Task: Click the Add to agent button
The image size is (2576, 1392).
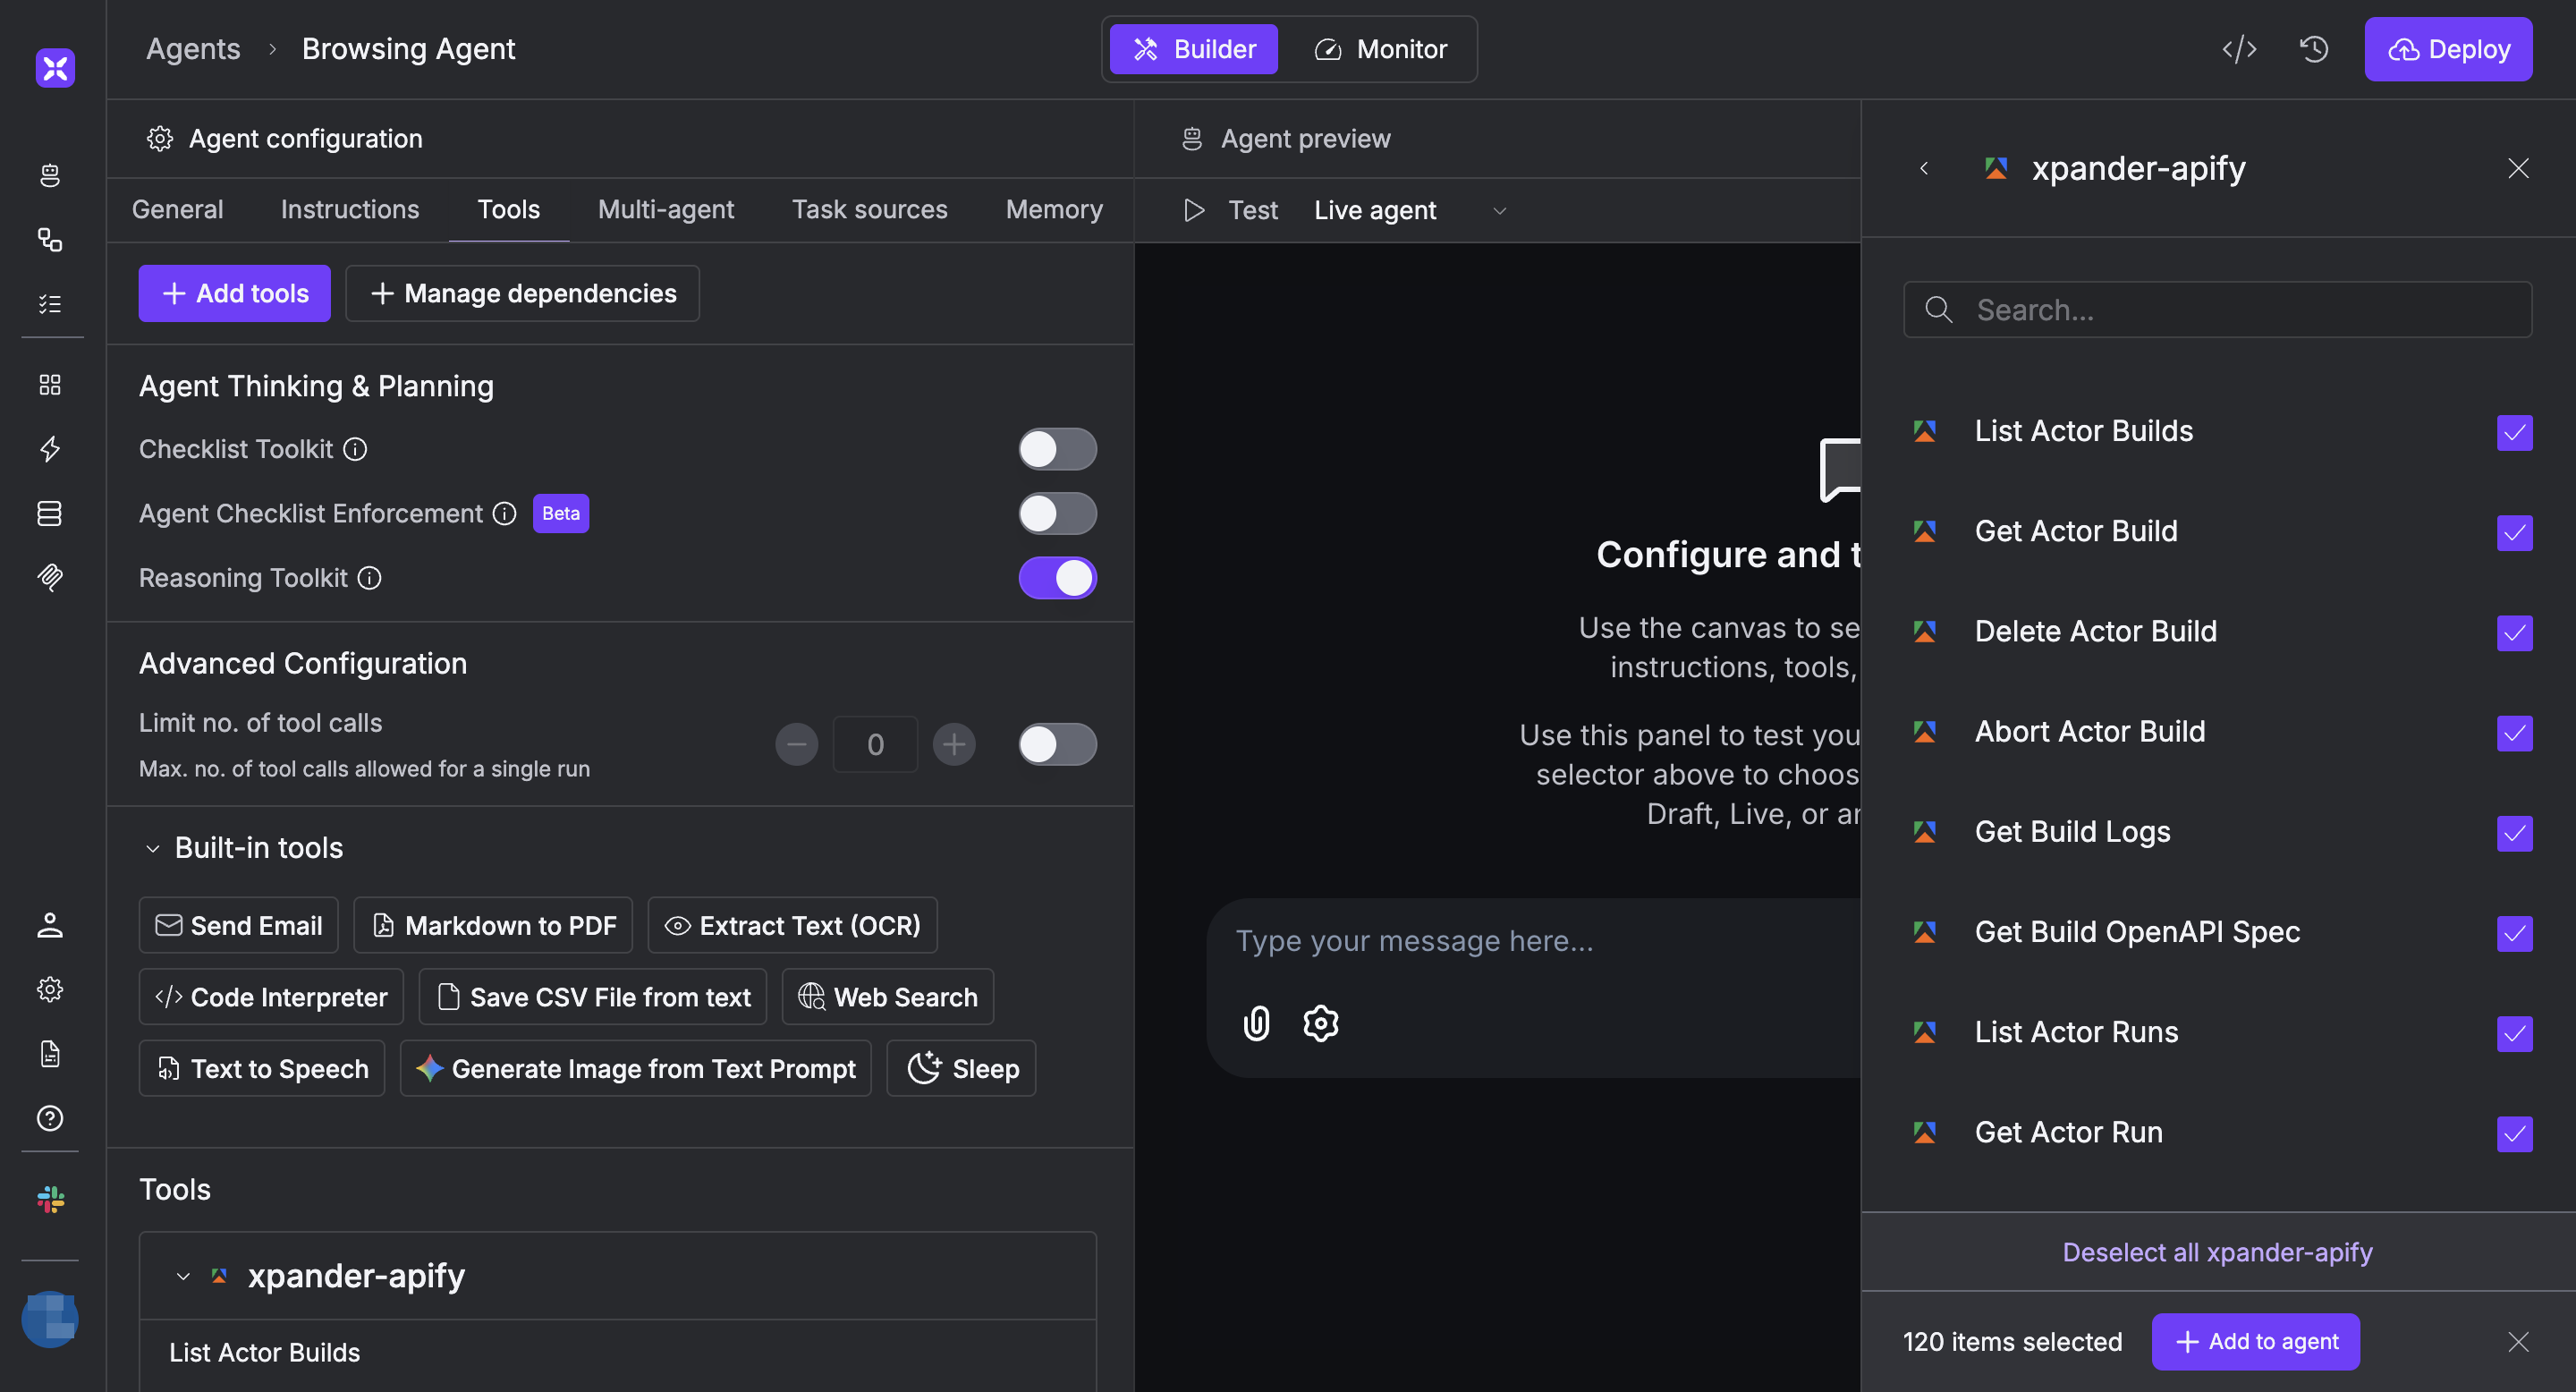Action: pyautogui.click(x=2255, y=1341)
